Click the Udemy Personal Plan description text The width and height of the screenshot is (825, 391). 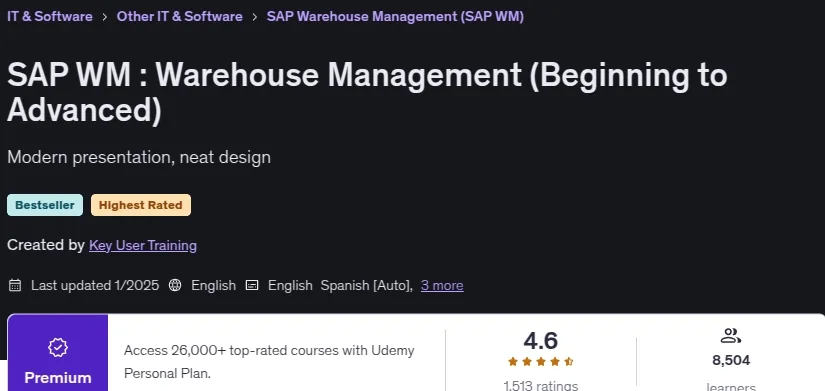point(269,362)
